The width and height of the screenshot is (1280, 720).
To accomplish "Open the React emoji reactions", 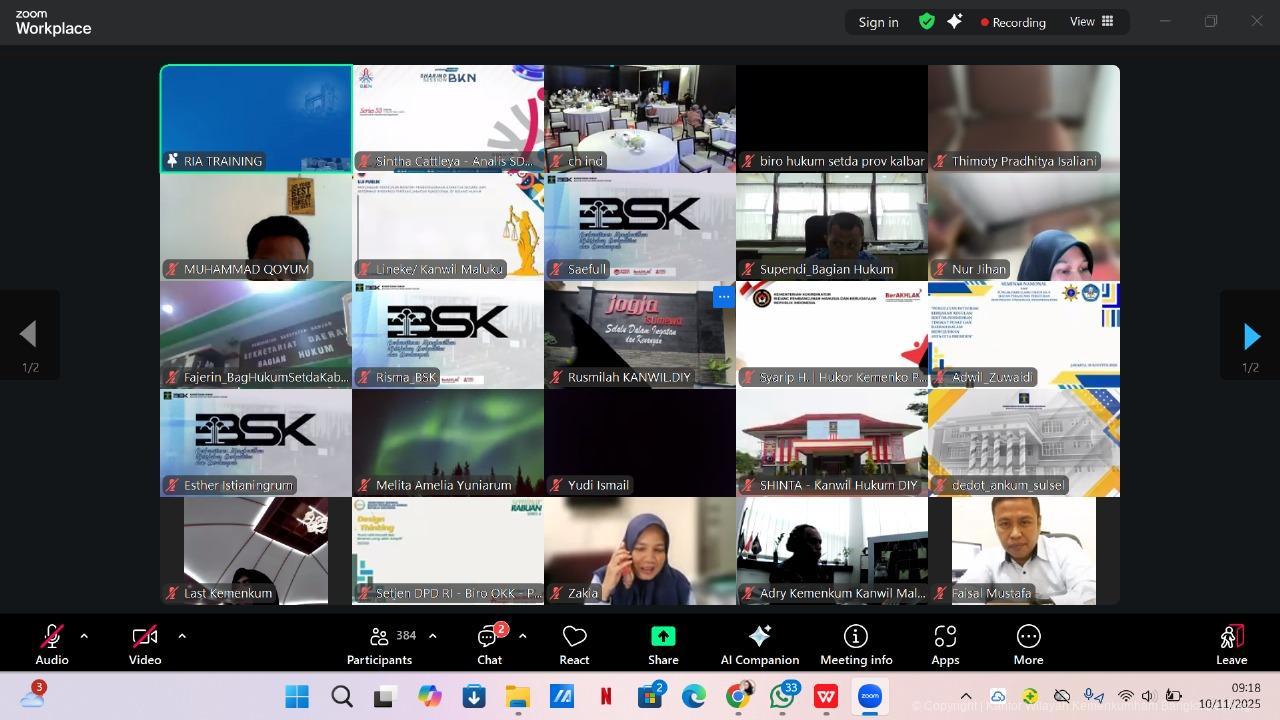I will tap(574, 644).
